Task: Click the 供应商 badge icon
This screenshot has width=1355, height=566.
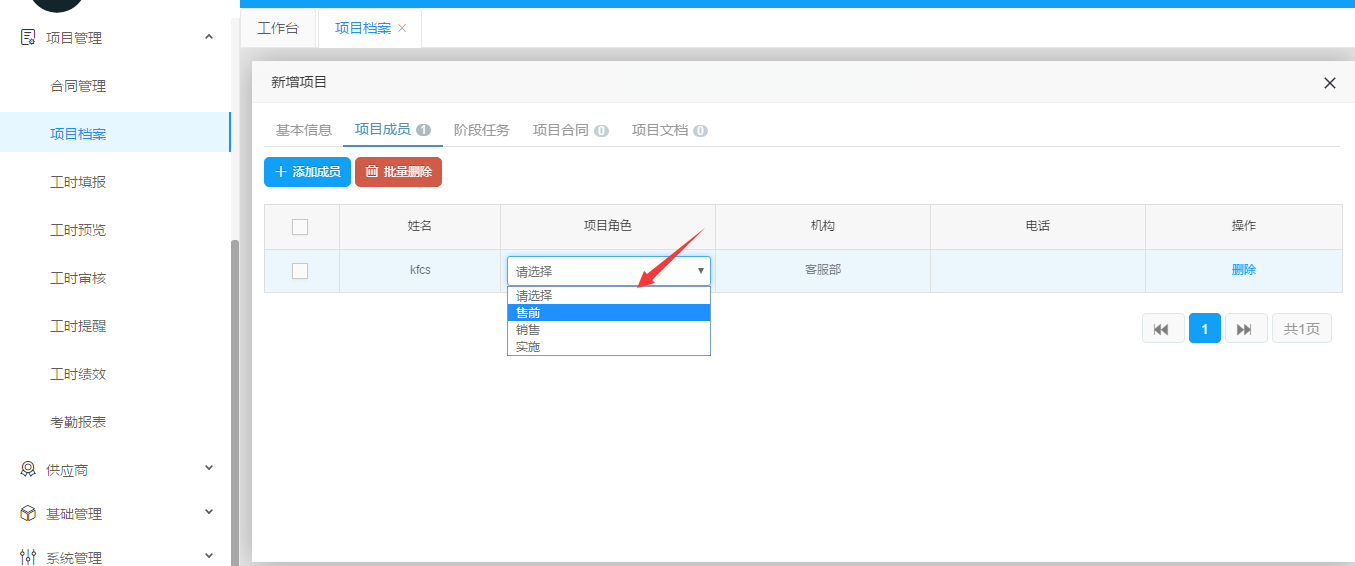Action: (28, 469)
